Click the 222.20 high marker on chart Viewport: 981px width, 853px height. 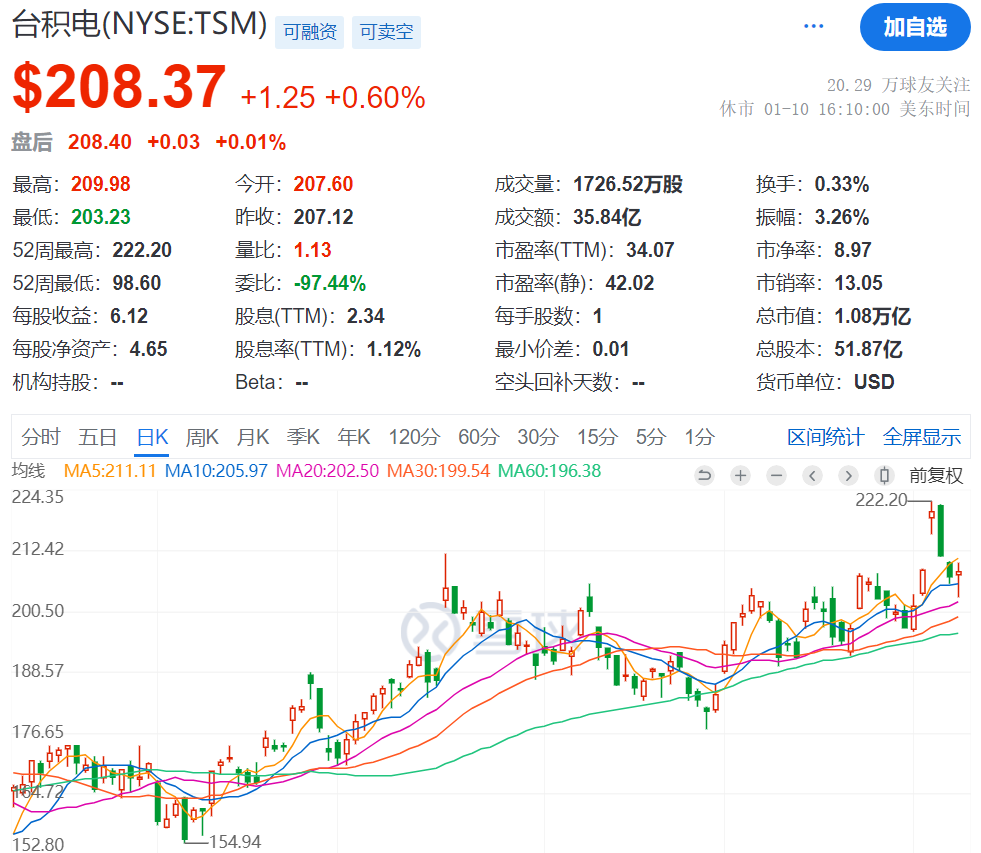[x=881, y=499]
